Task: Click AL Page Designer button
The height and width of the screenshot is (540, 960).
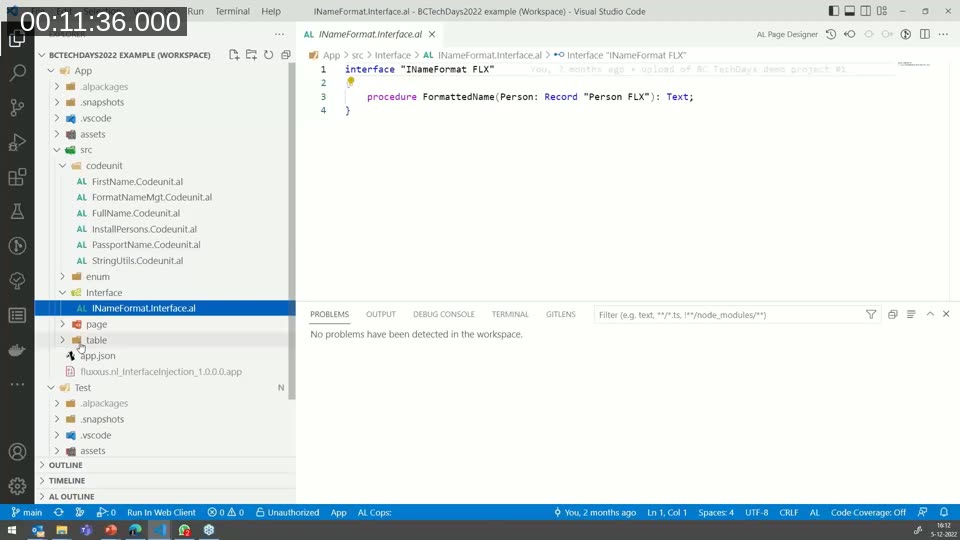Action: click(787, 34)
